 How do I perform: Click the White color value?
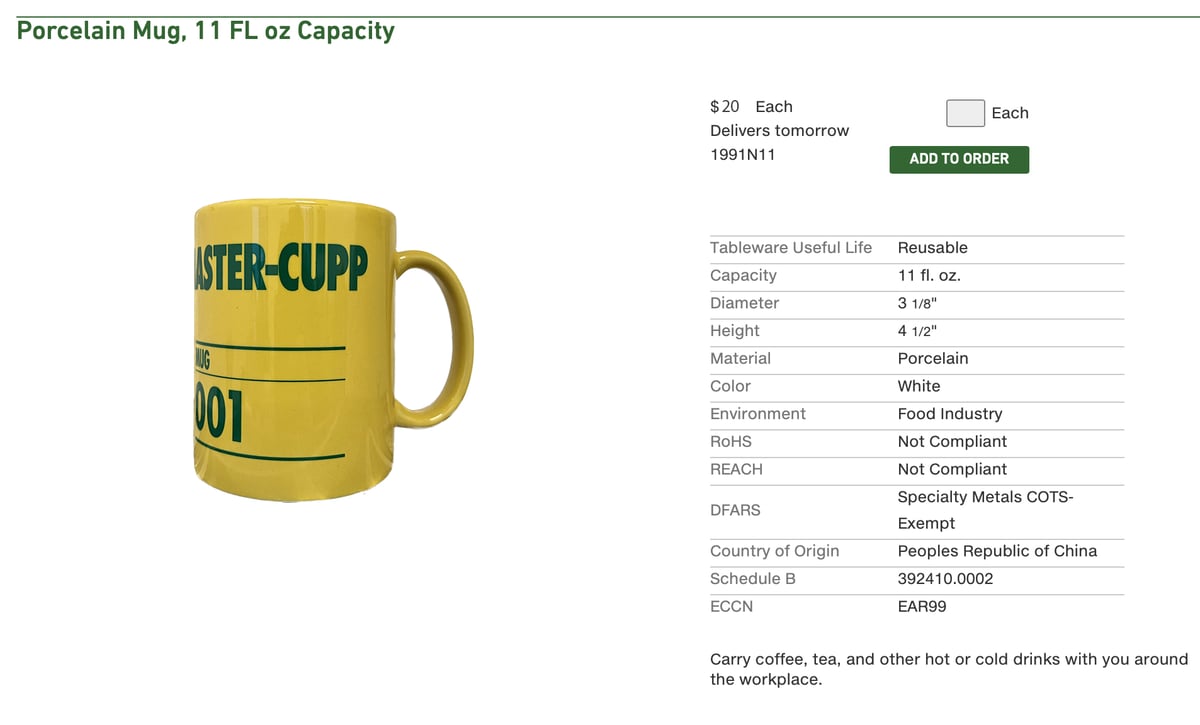tap(919, 386)
